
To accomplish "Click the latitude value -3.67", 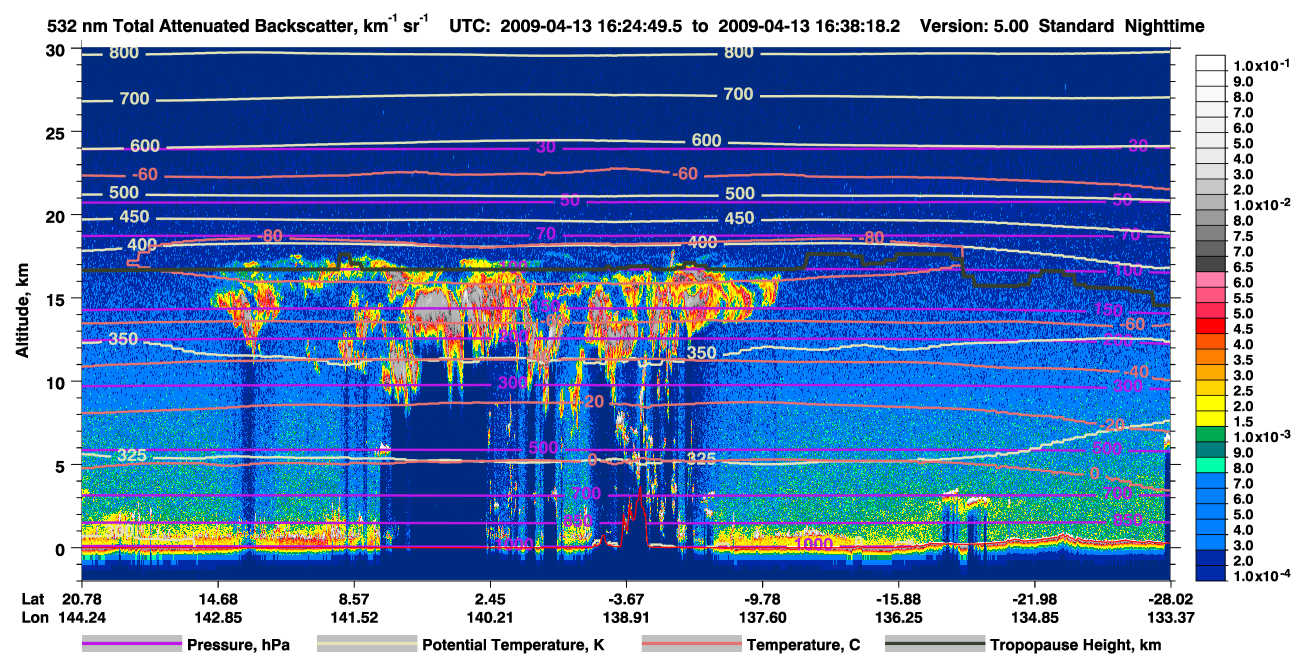I will (626, 598).
